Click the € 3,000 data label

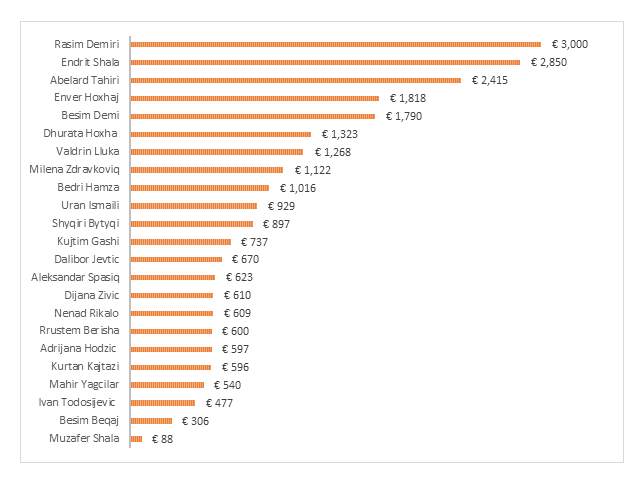coord(570,44)
